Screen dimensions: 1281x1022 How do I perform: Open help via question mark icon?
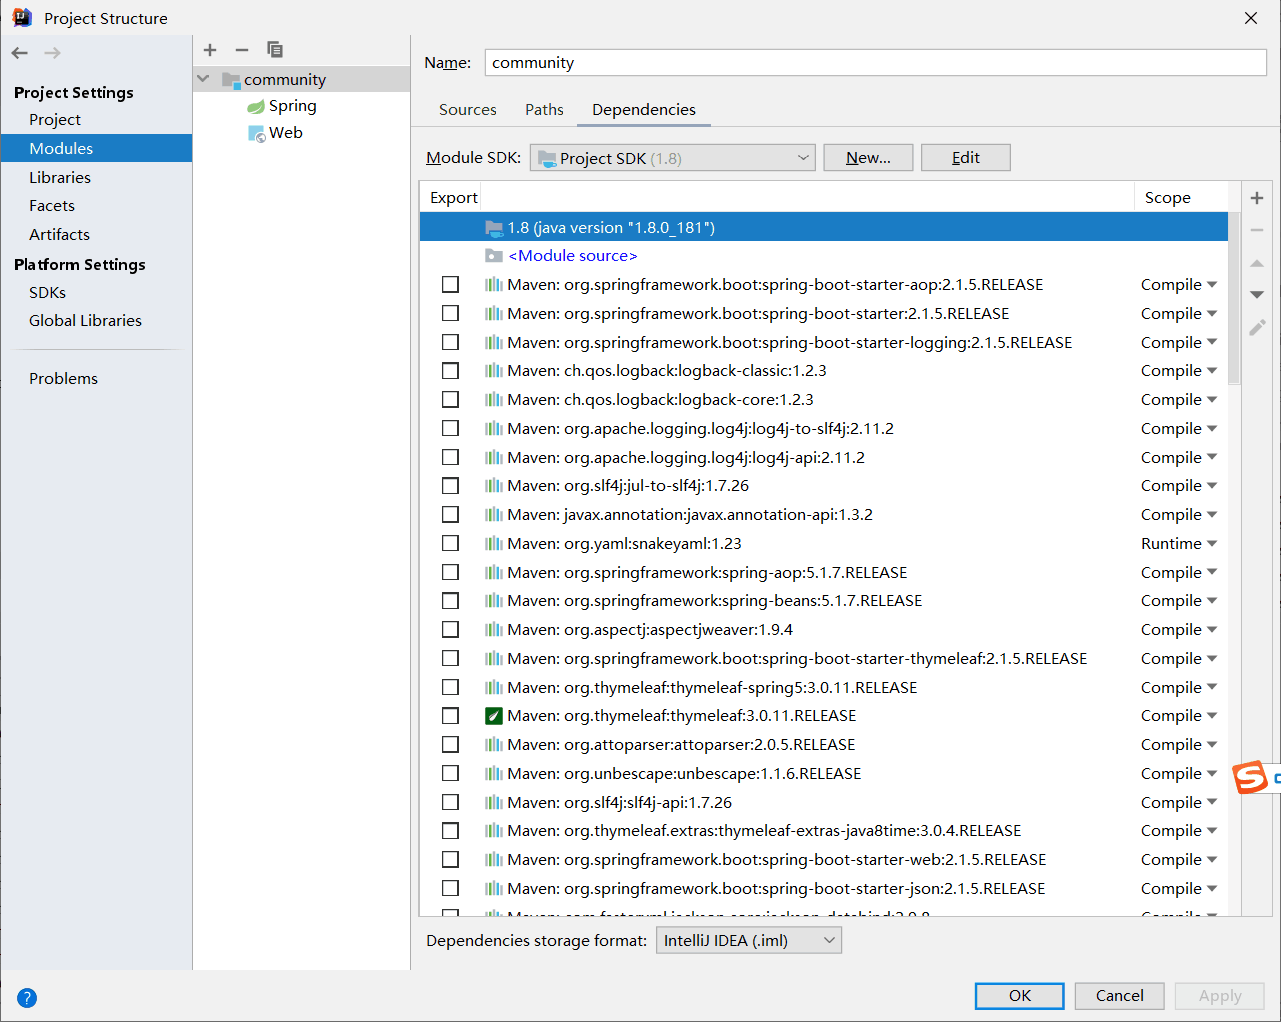pyautogui.click(x=27, y=997)
